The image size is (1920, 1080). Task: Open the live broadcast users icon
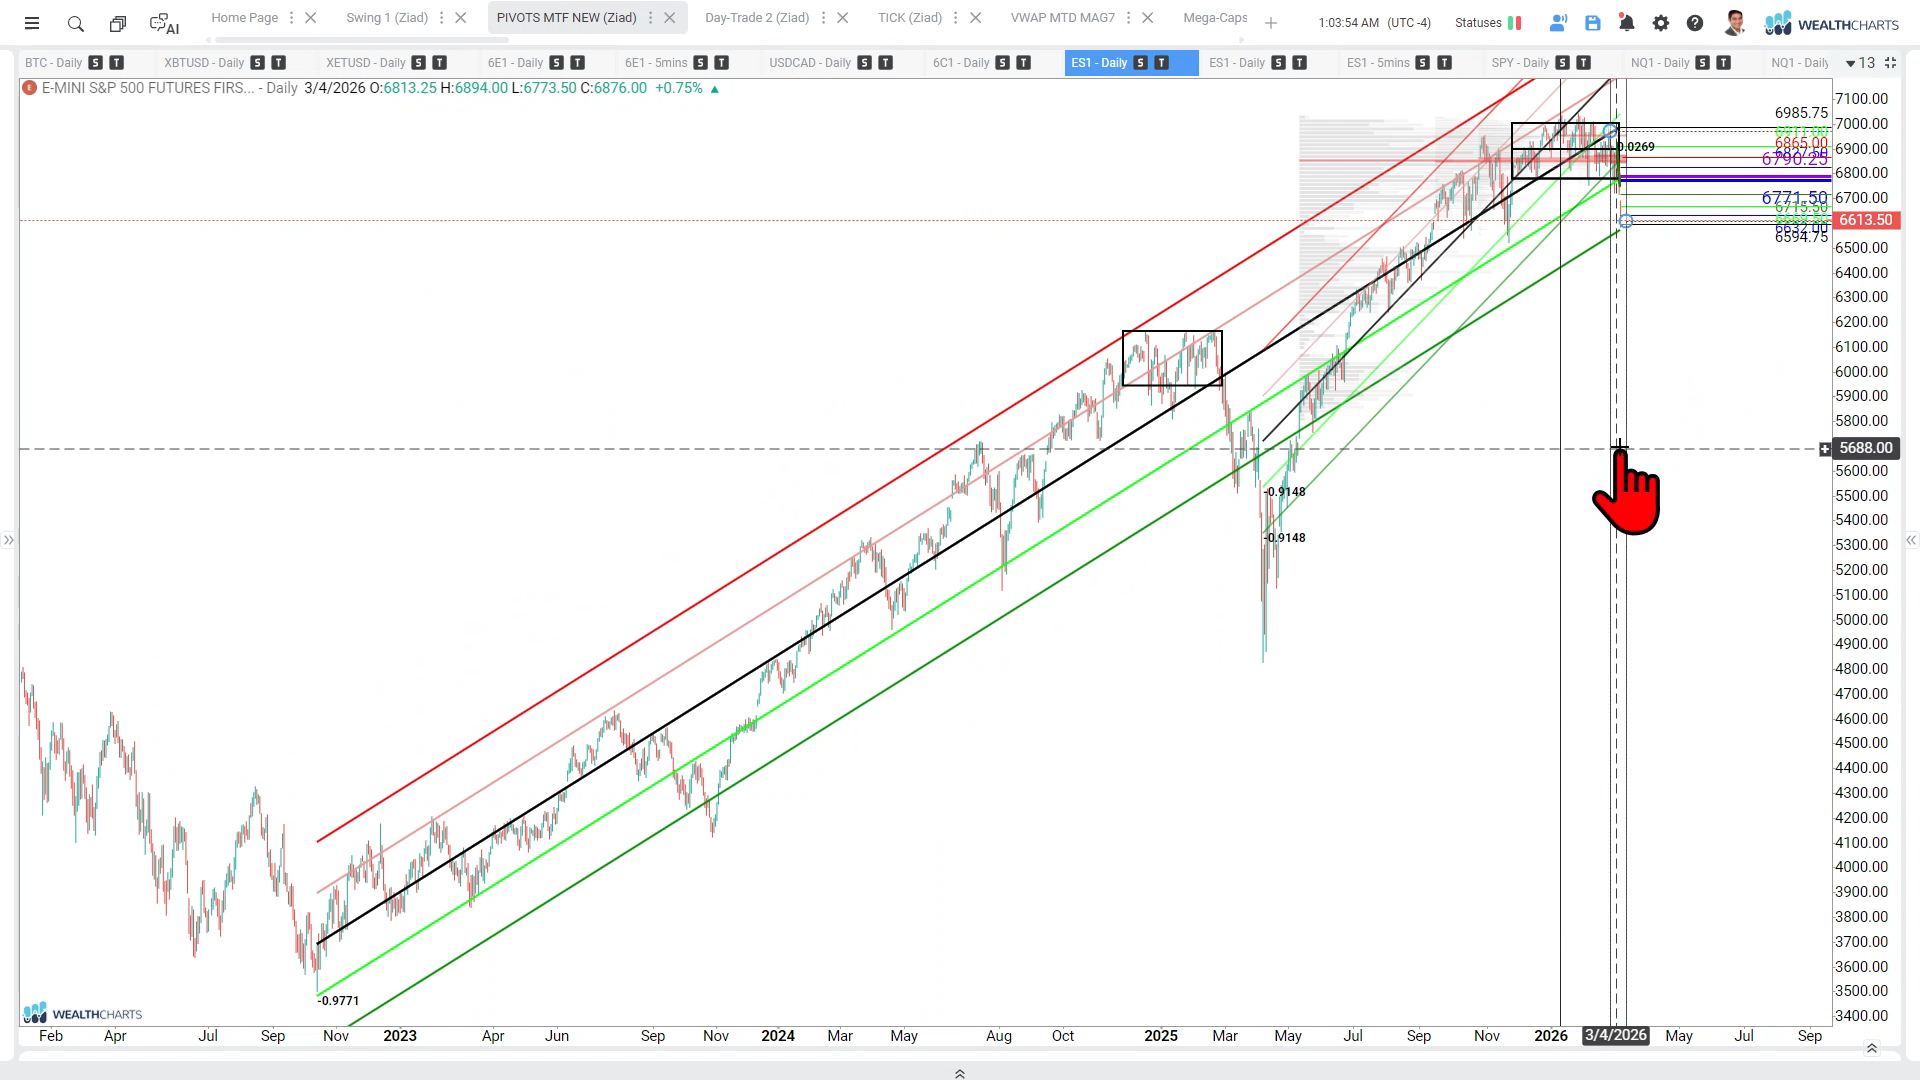pyautogui.click(x=1558, y=23)
